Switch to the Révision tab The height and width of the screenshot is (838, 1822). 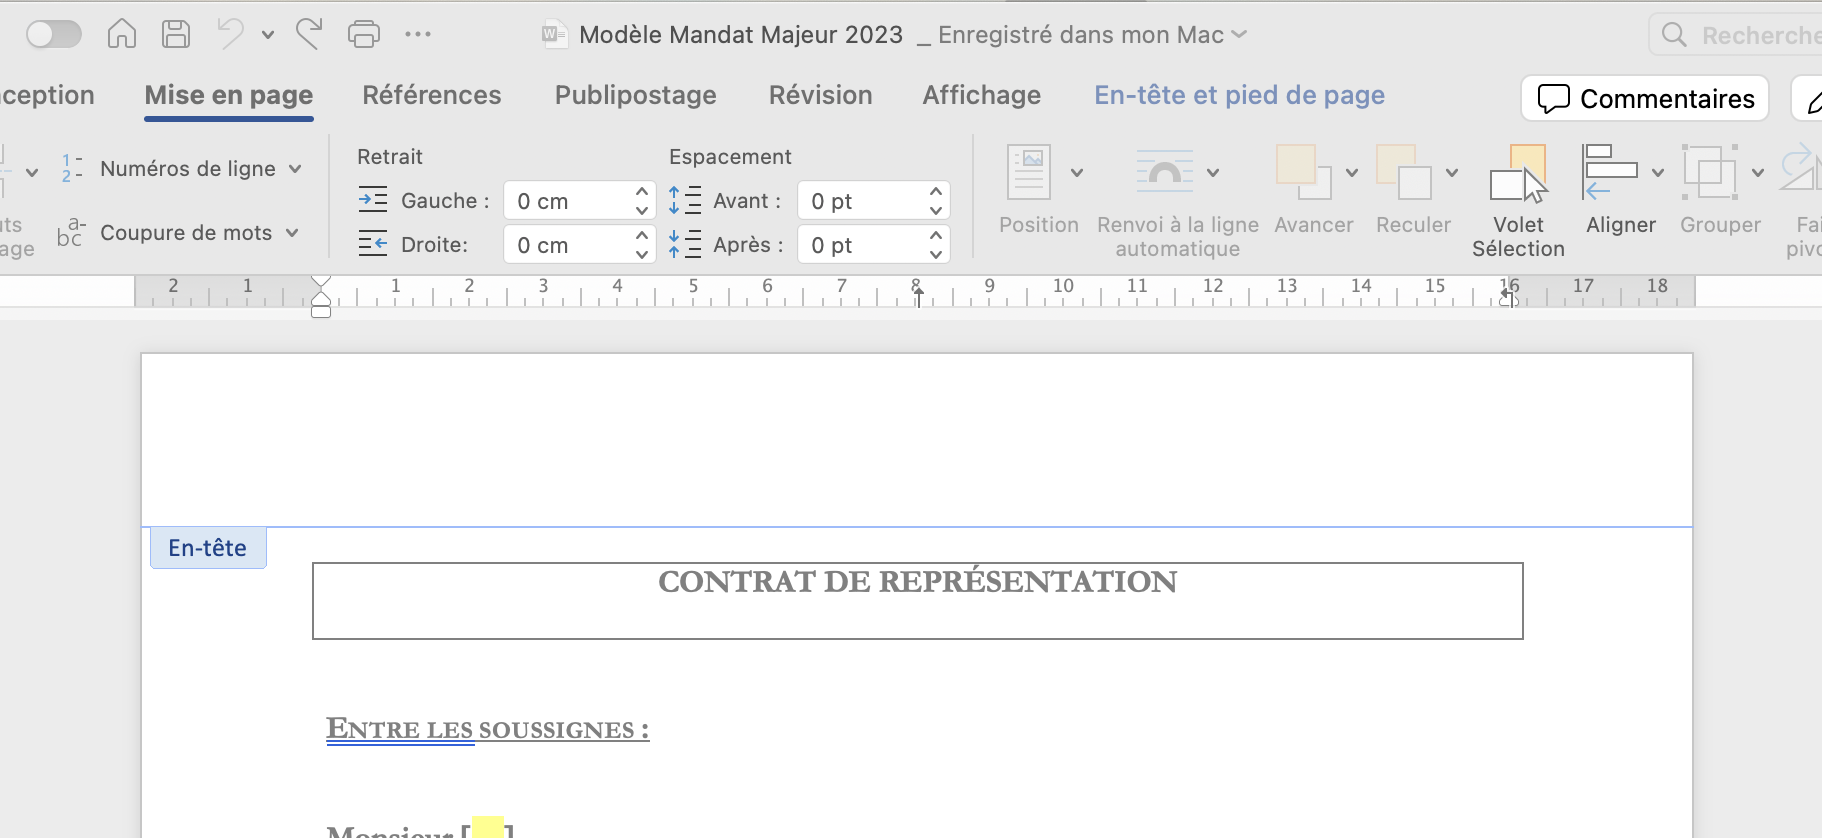[x=821, y=96]
